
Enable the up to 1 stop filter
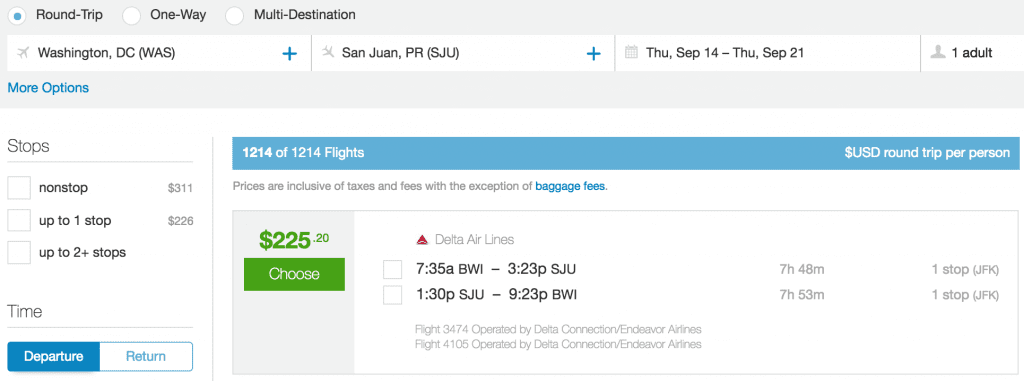(x=19, y=220)
